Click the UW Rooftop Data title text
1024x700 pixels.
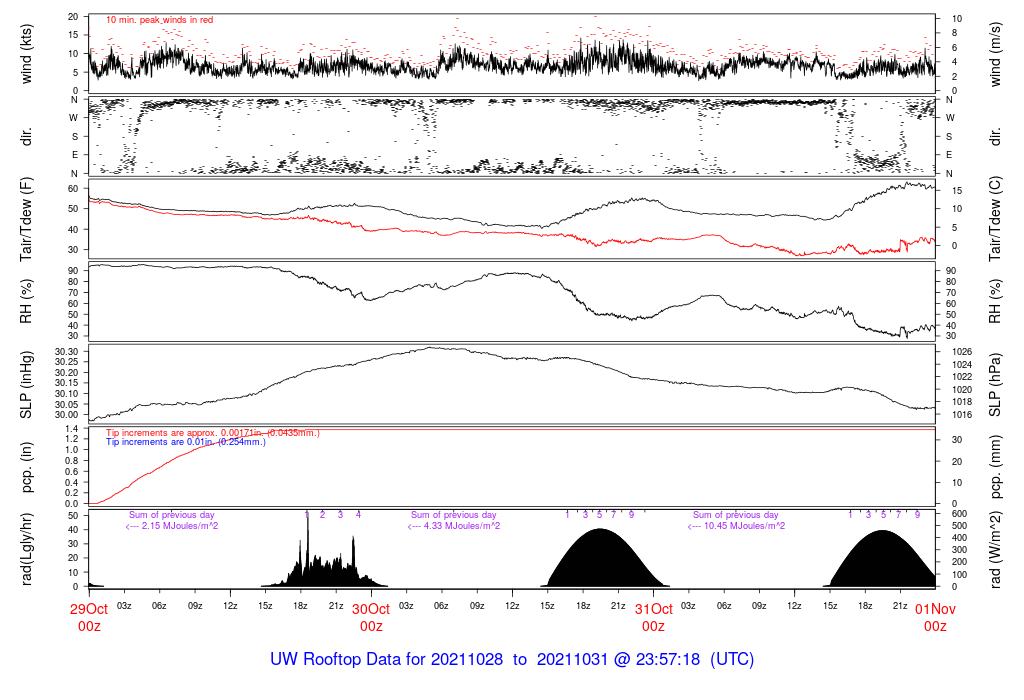(512, 660)
